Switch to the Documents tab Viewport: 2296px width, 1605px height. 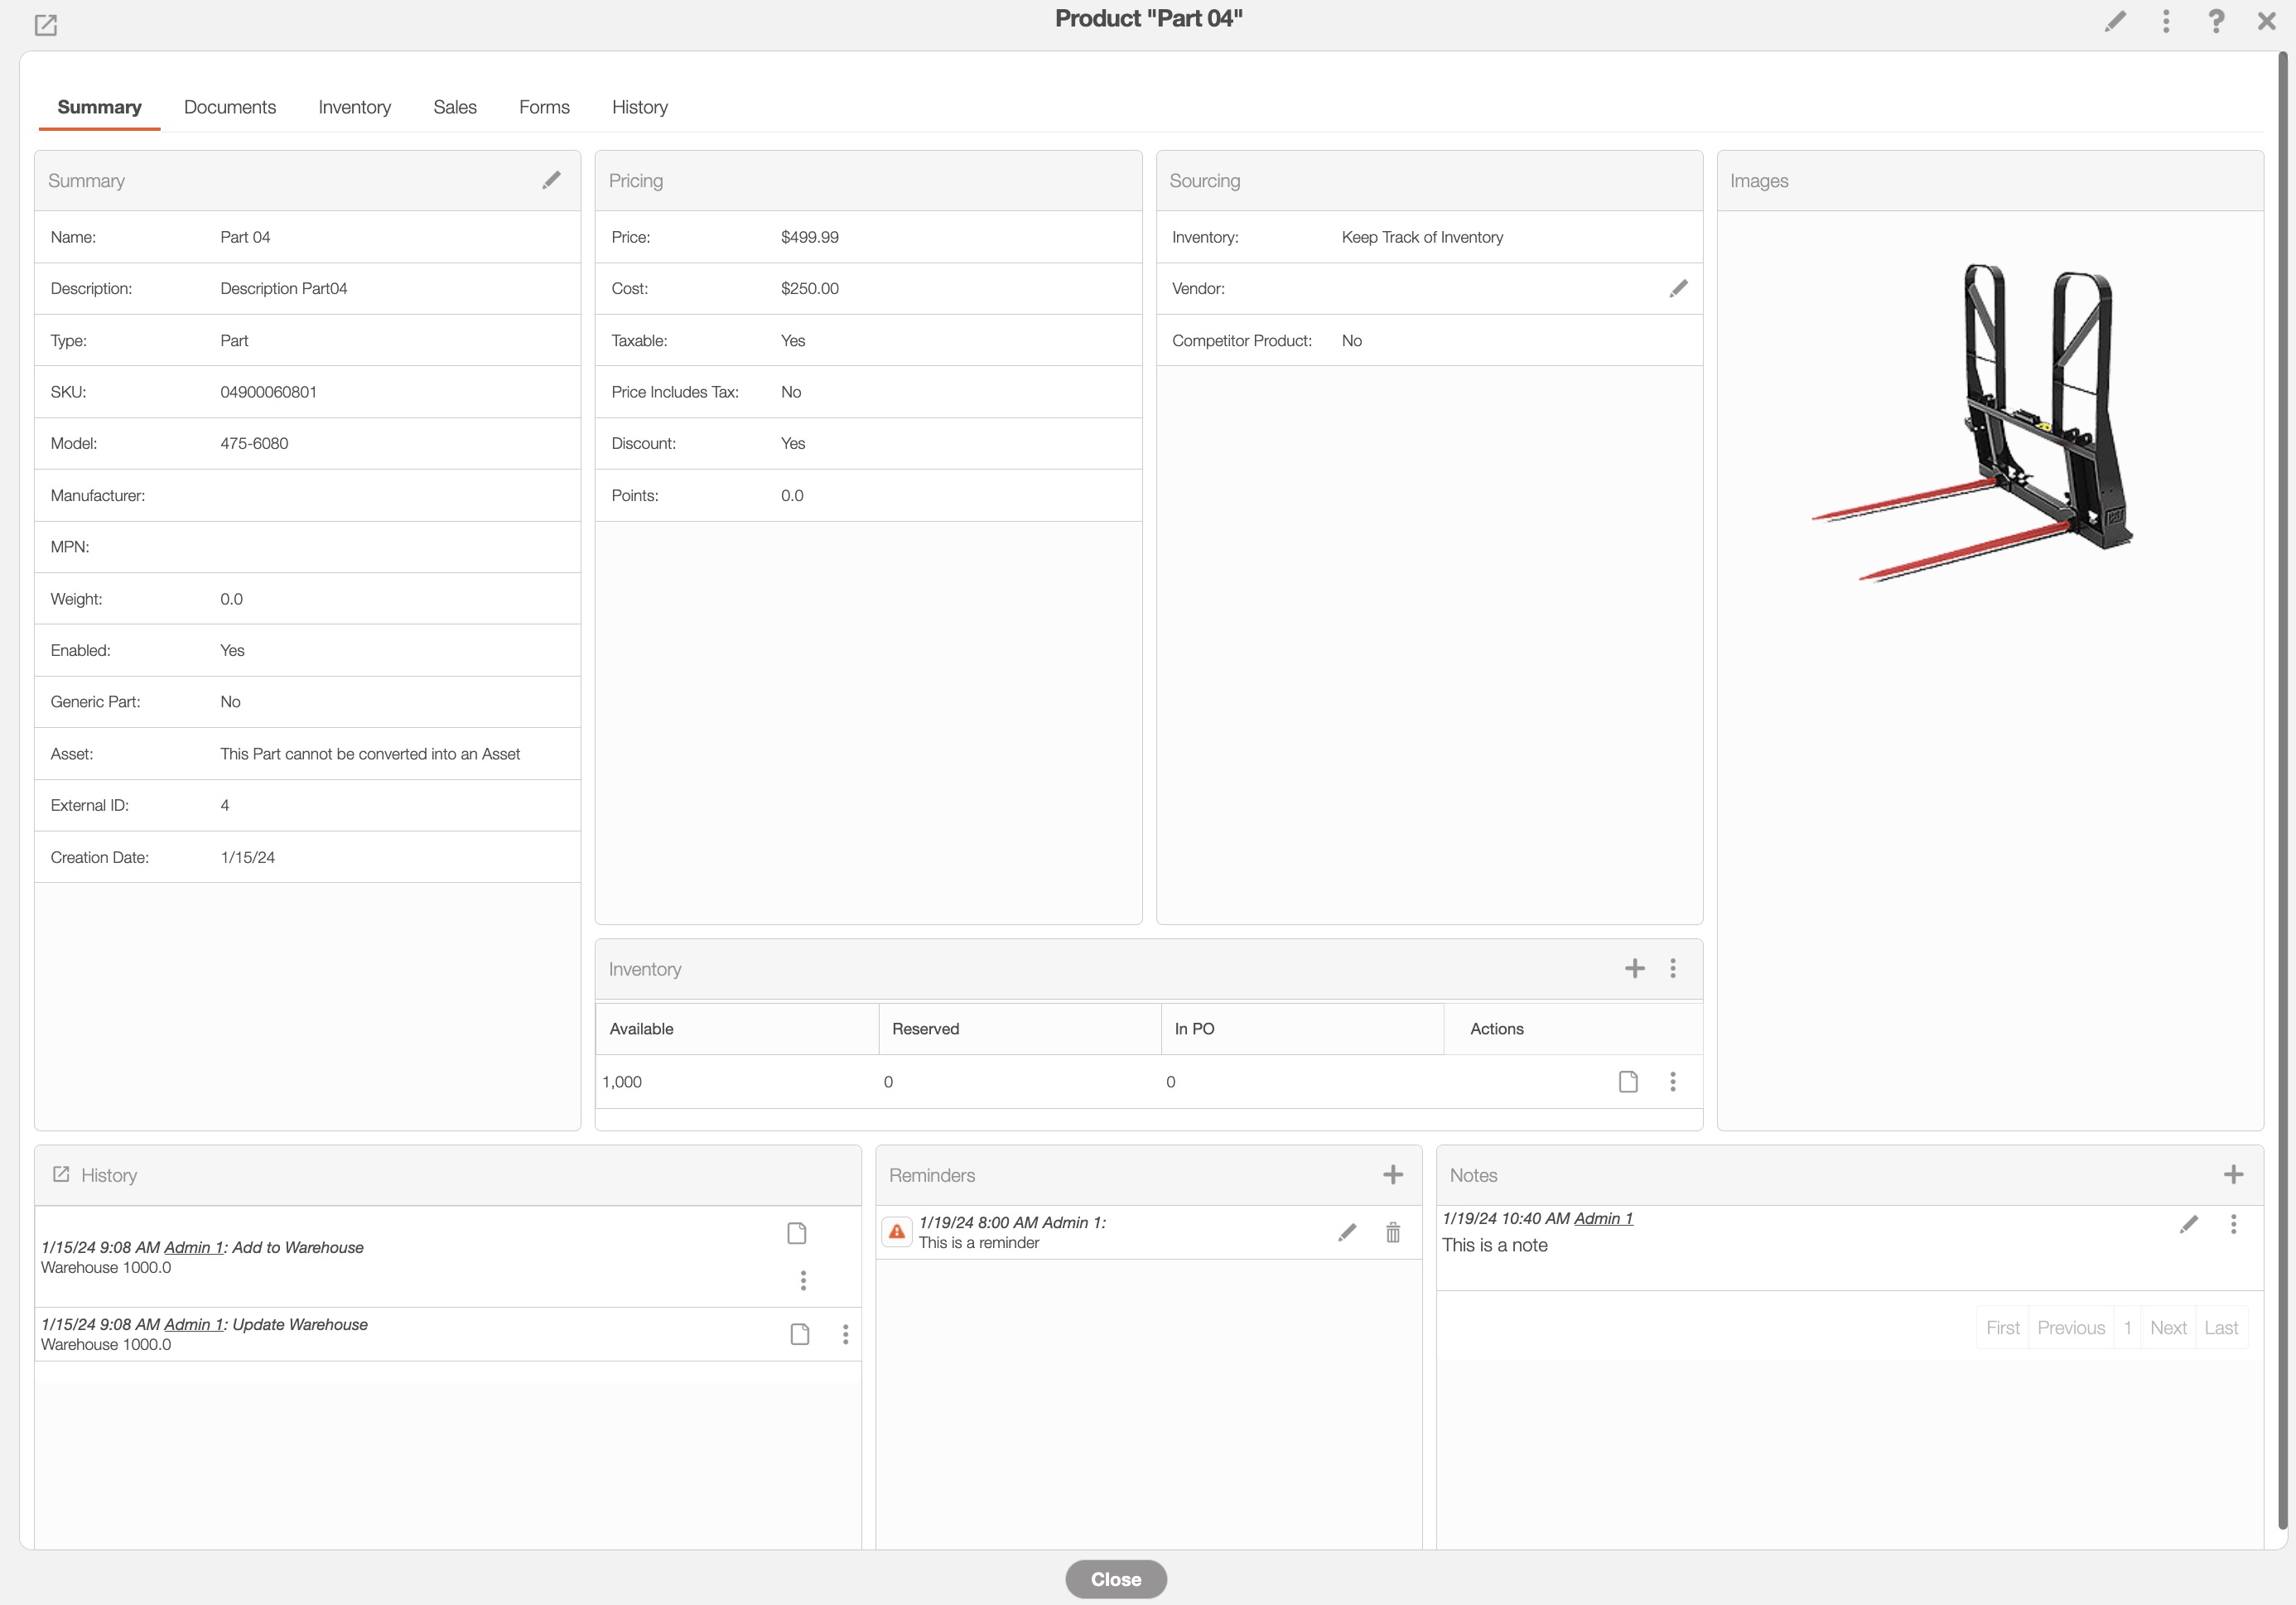[x=230, y=107]
